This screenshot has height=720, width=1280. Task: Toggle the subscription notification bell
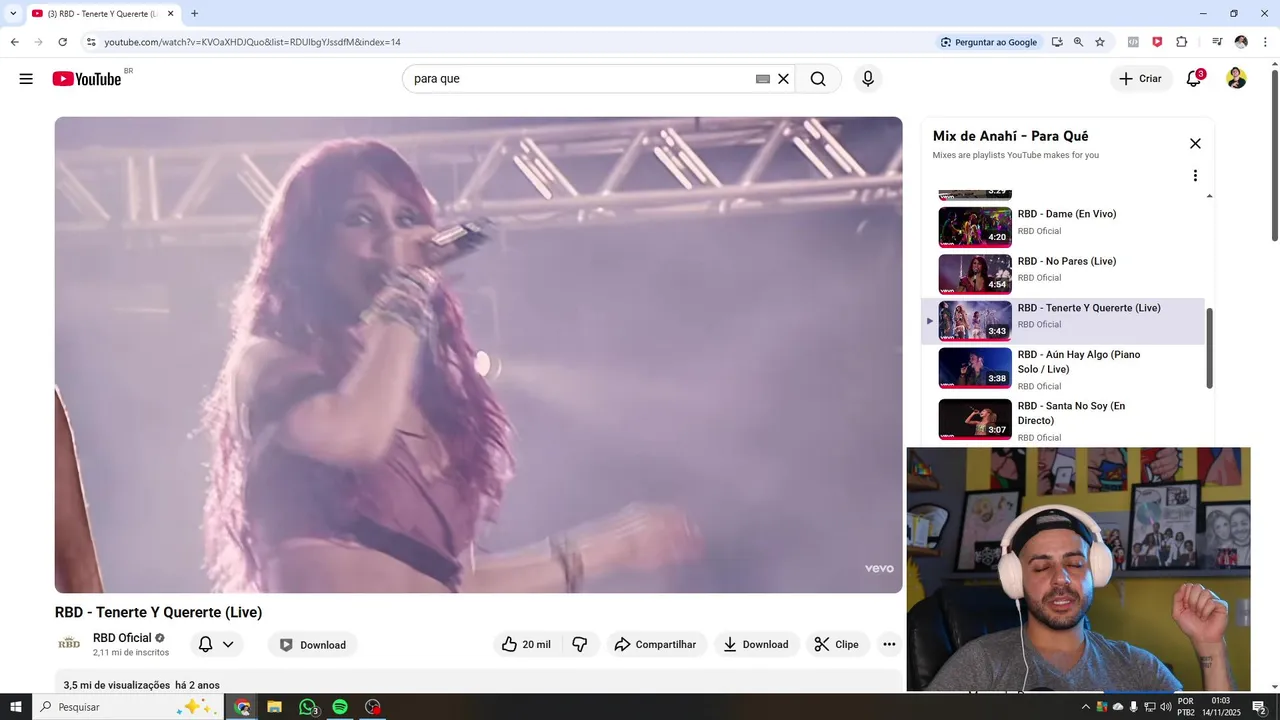click(x=205, y=645)
